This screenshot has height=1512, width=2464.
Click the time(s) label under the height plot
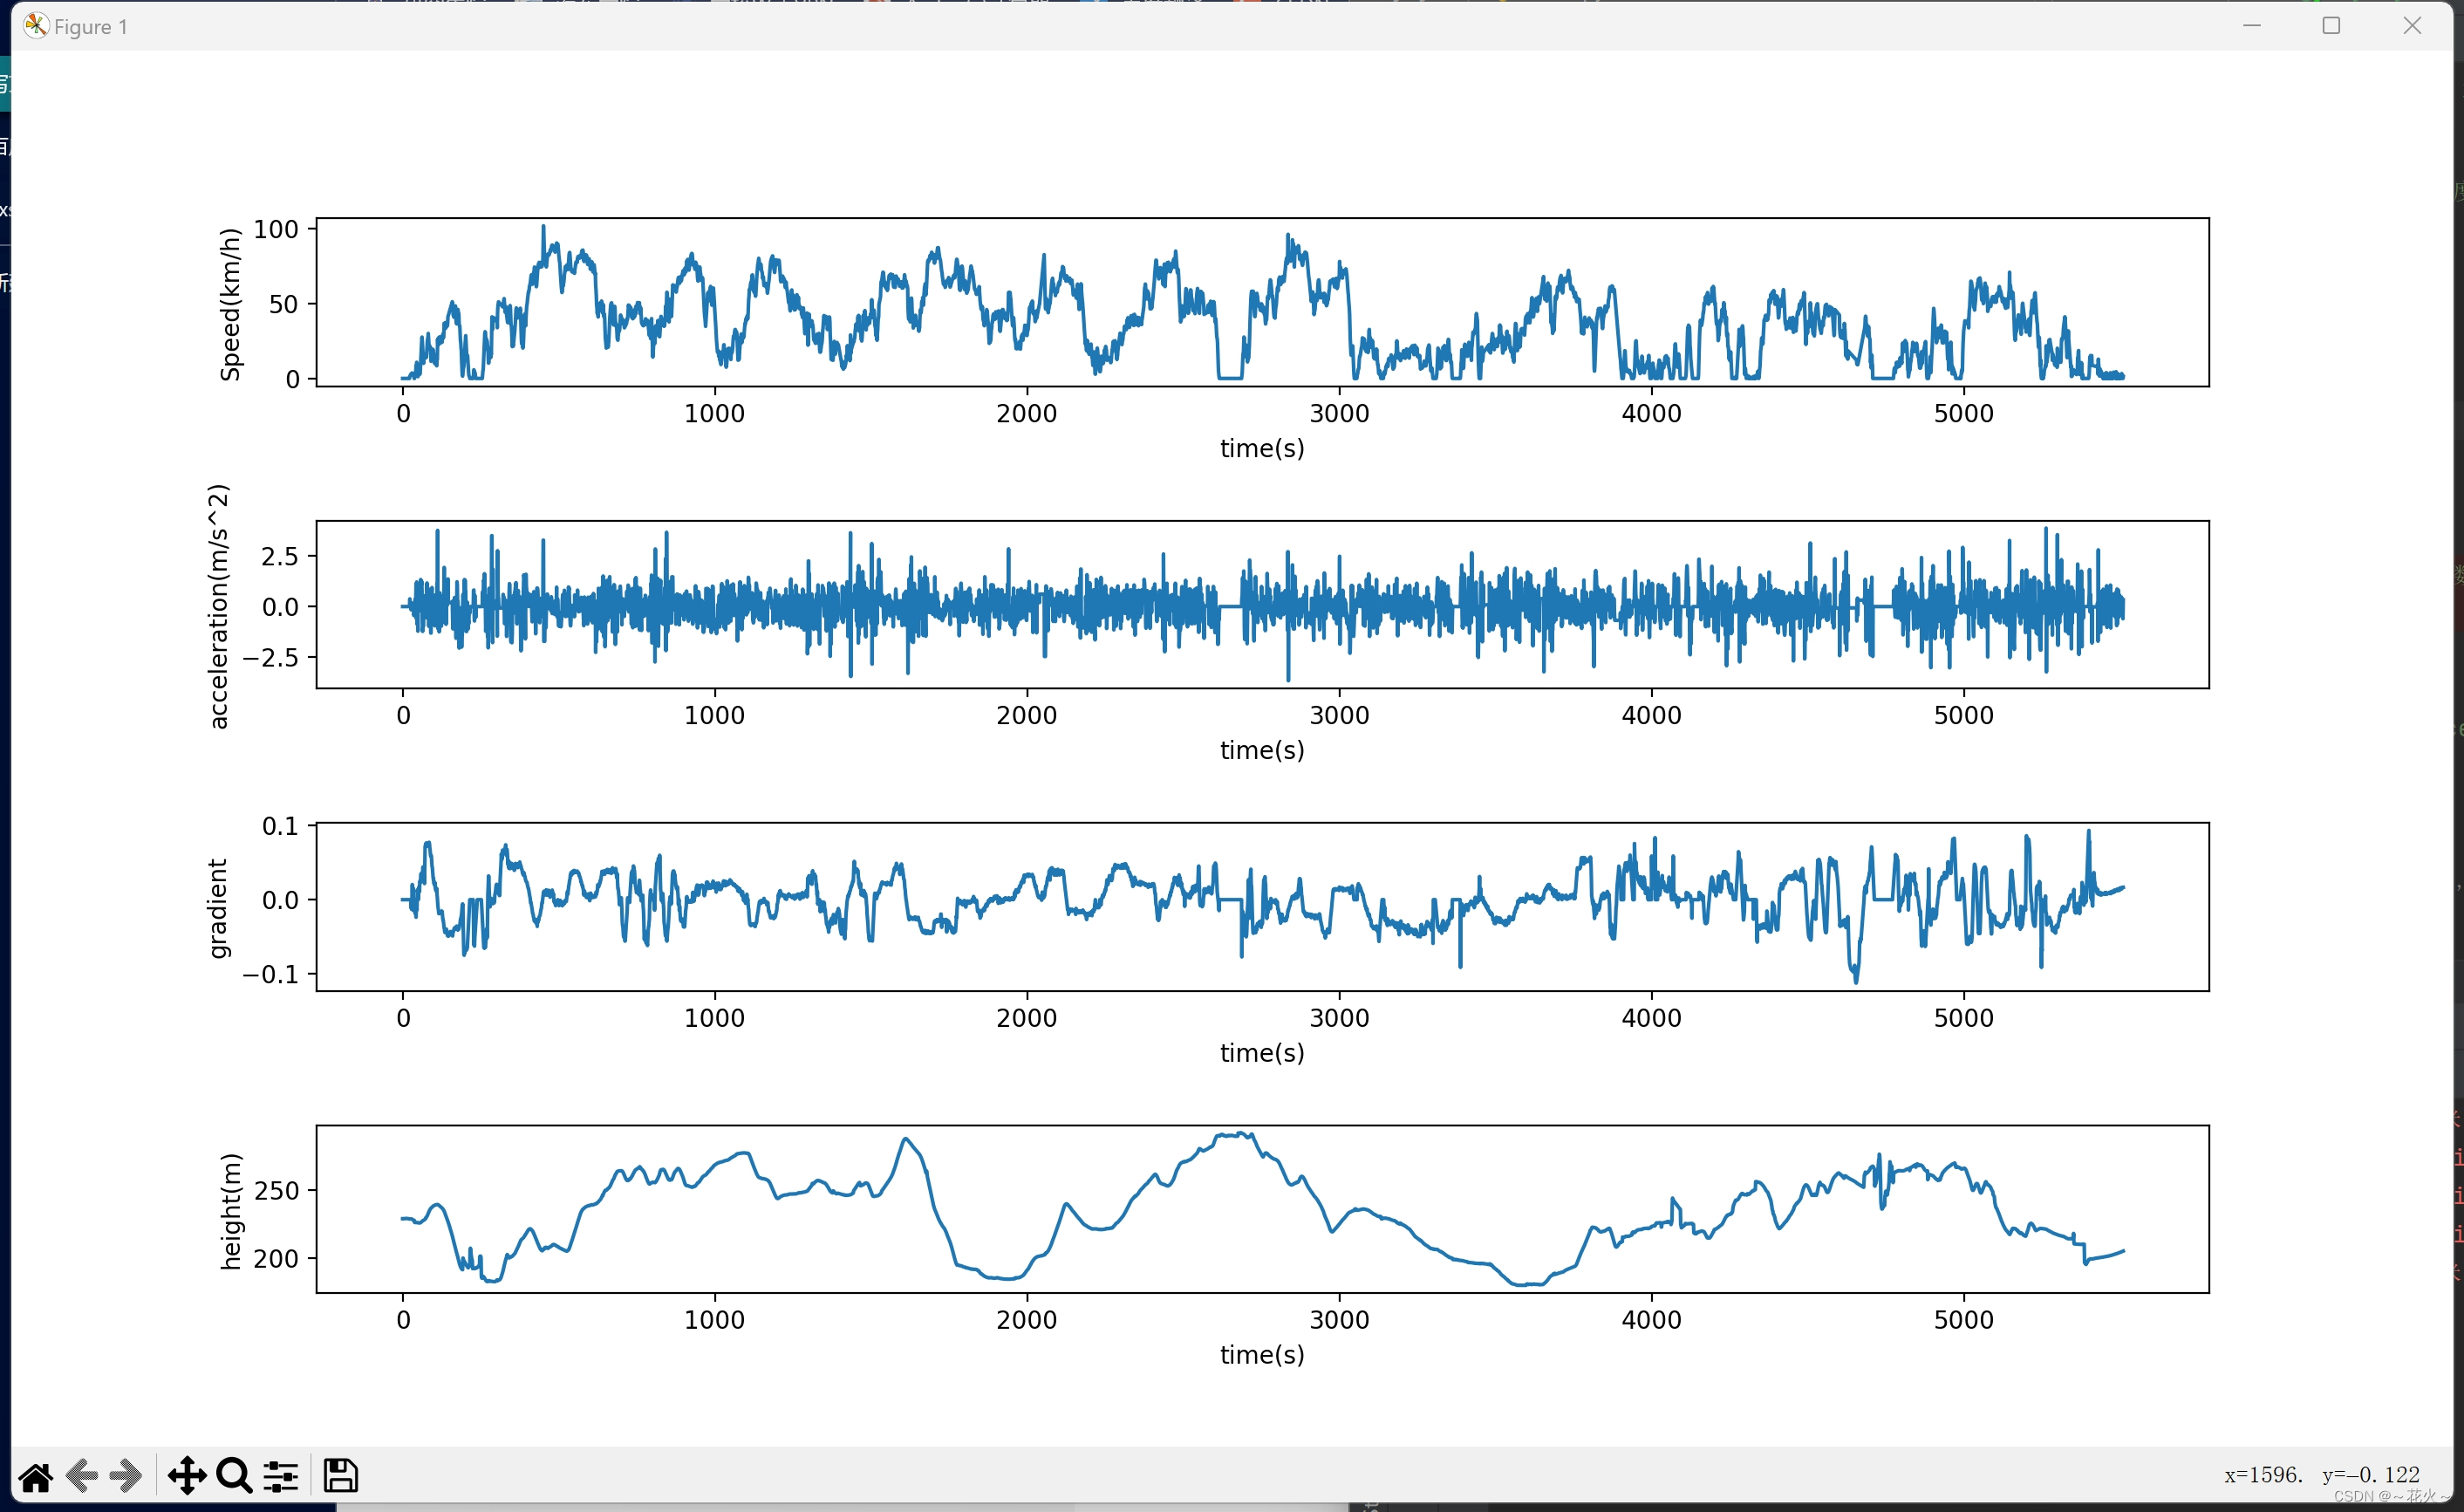click(x=1262, y=1354)
